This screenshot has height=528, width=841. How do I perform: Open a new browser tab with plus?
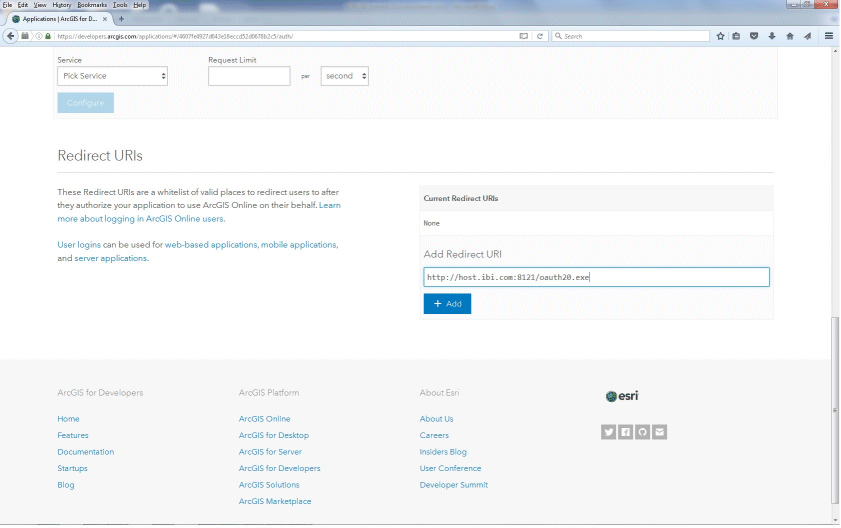(x=121, y=19)
